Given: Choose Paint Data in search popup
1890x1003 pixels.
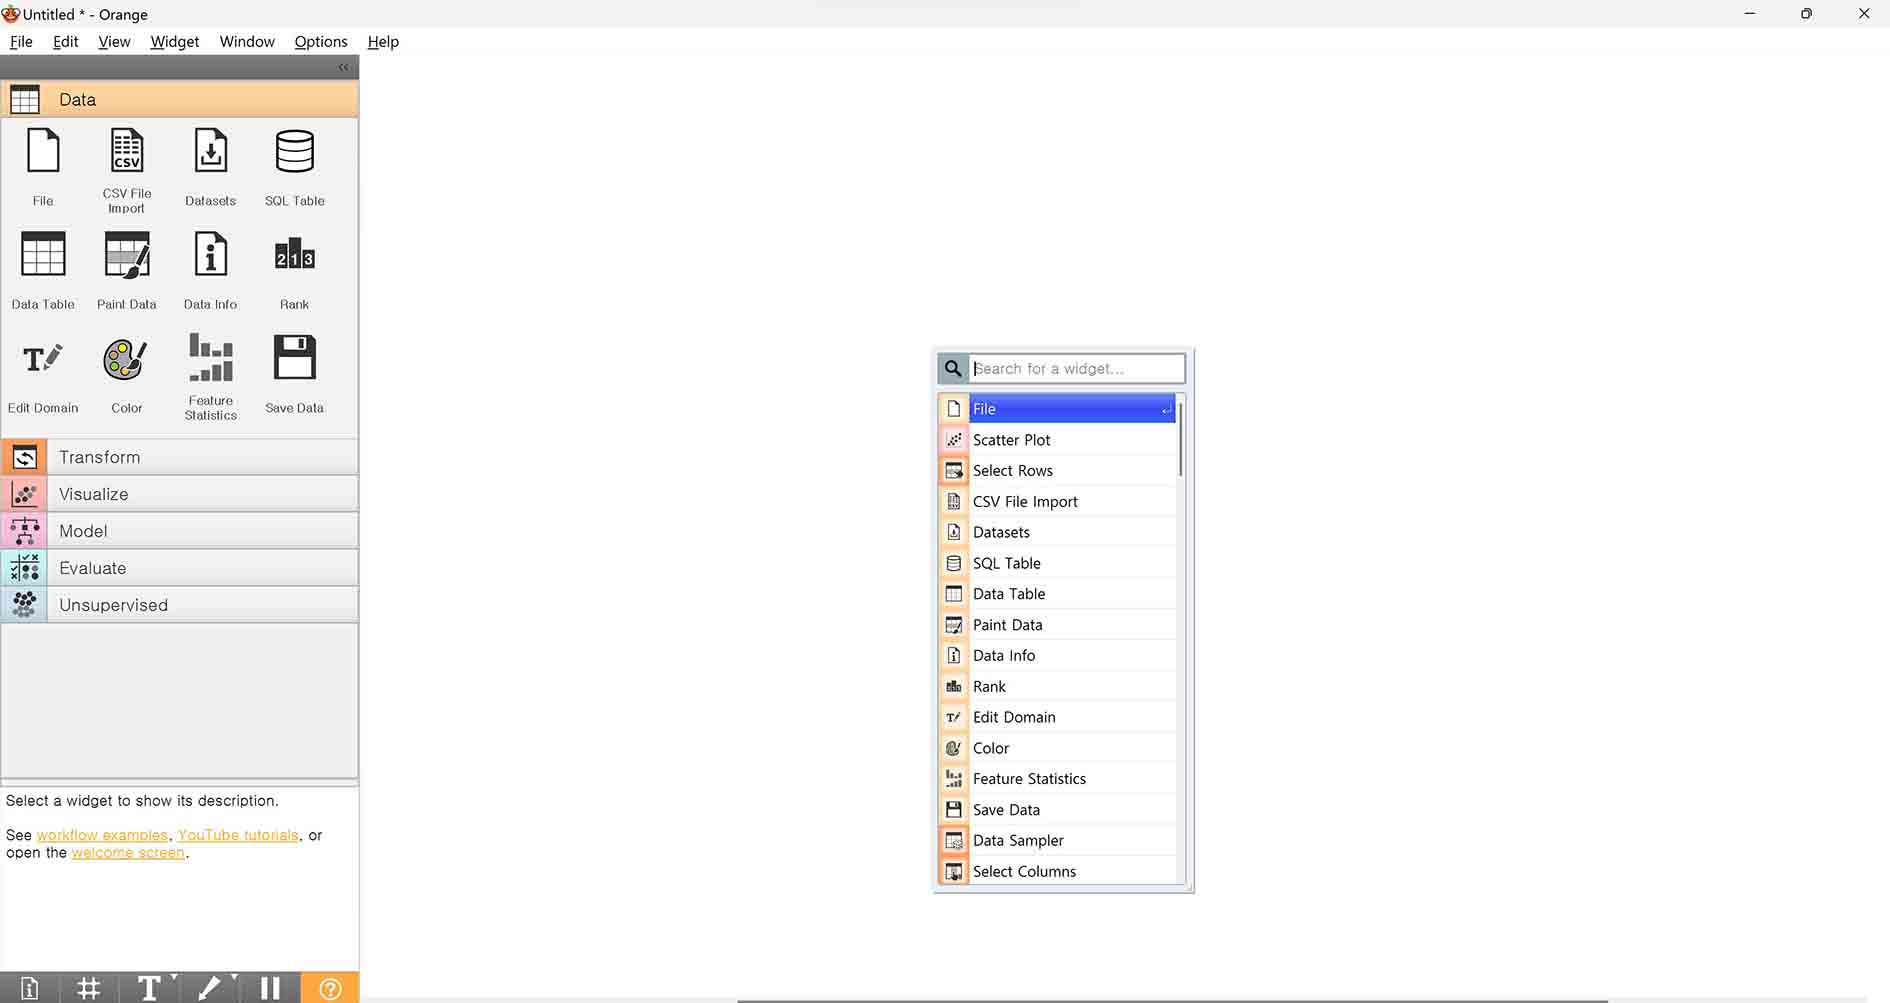Looking at the screenshot, I should coord(1058,624).
